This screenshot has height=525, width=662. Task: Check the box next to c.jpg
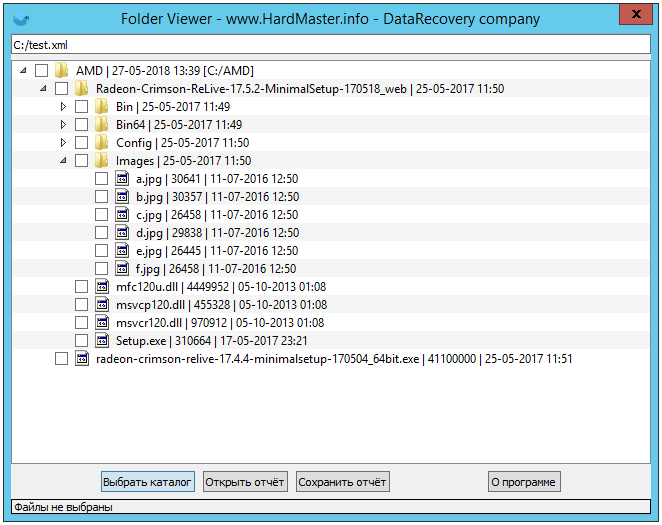[x=101, y=215]
